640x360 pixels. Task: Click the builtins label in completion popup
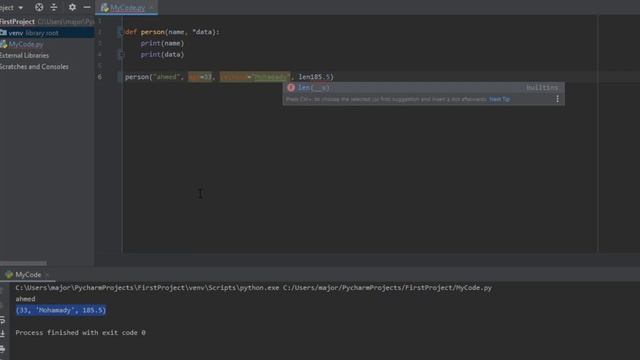542,88
